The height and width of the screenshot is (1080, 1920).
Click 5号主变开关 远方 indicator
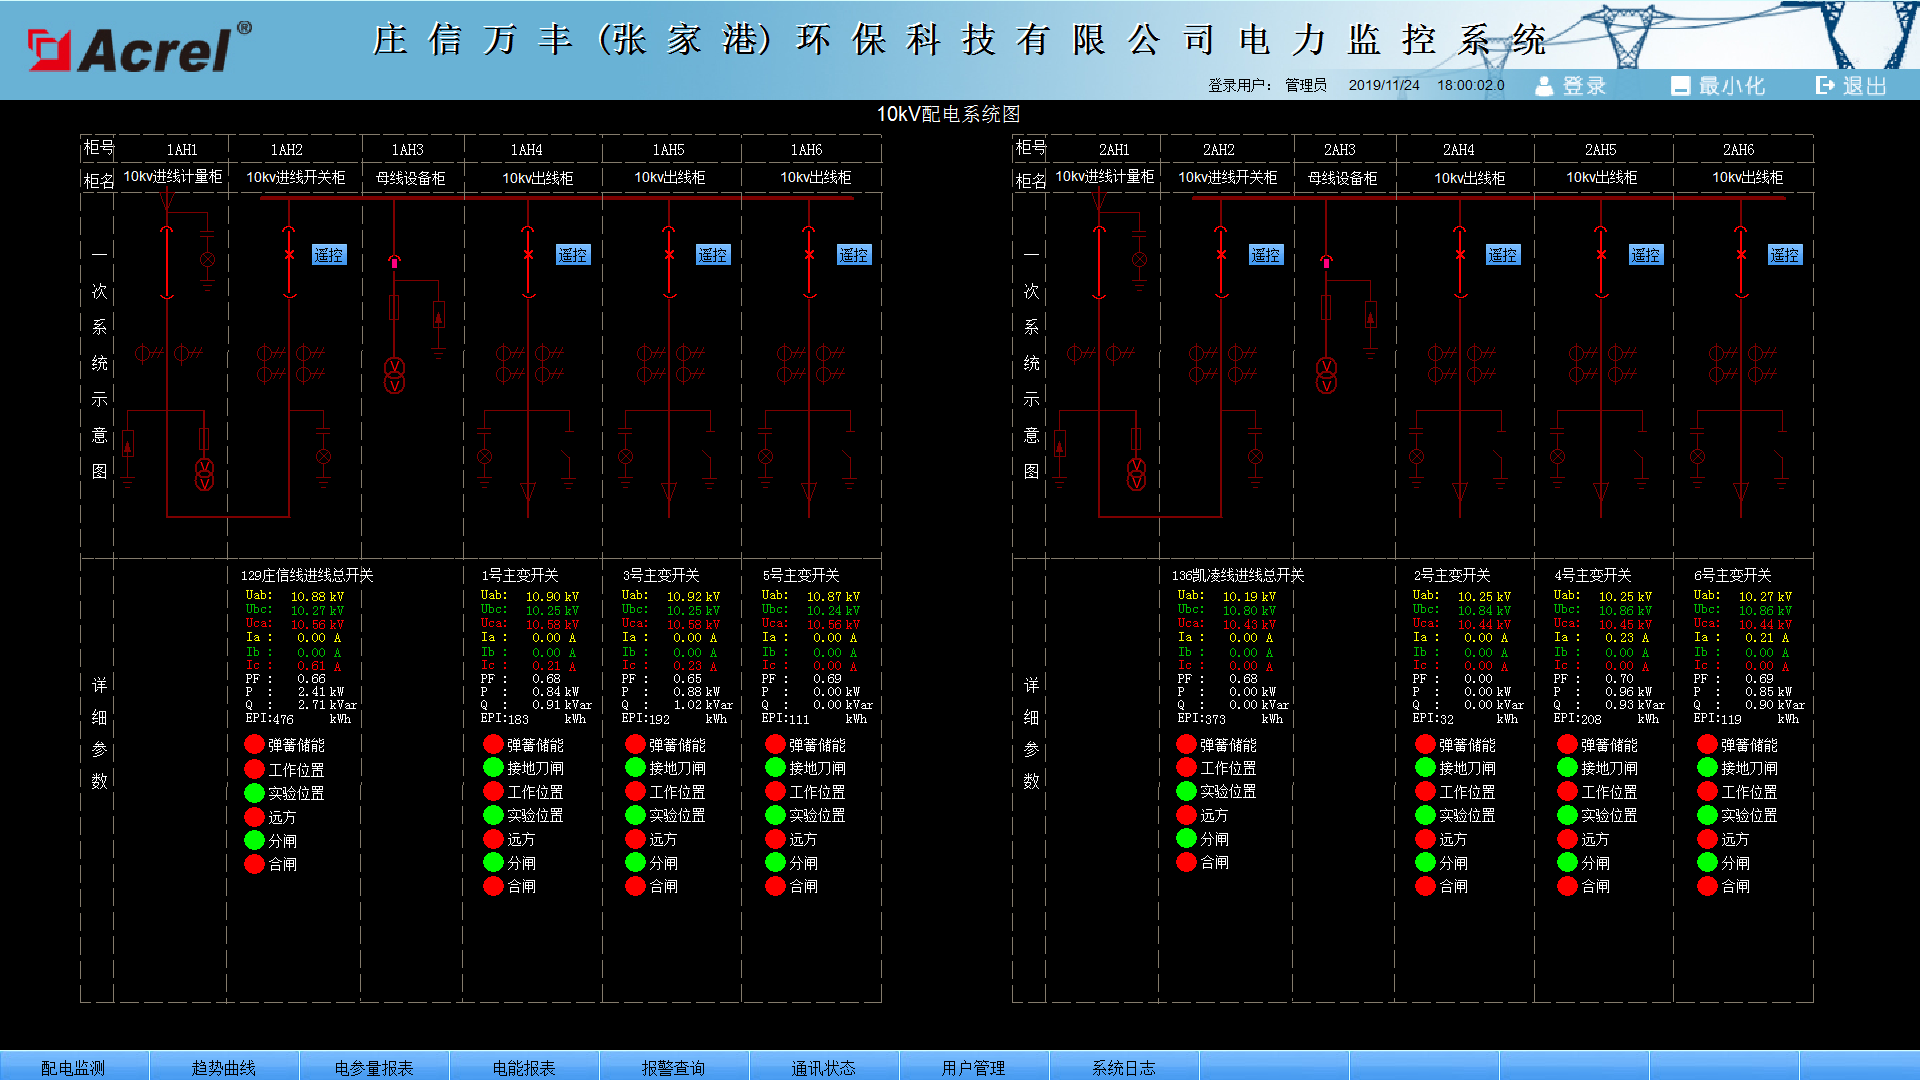(775, 839)
